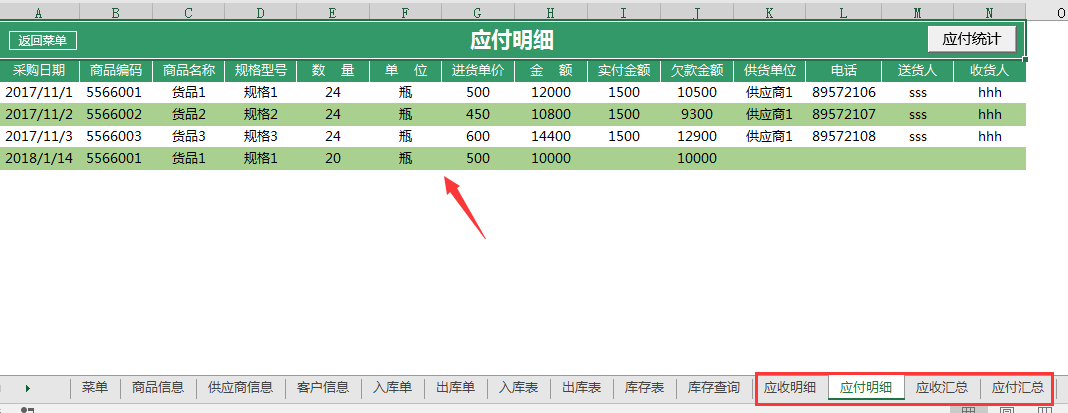Screen dimensions: 1068x413
Task: Click the 收货人 header cell
Action: pyautogui.click(x=989, y=70)
